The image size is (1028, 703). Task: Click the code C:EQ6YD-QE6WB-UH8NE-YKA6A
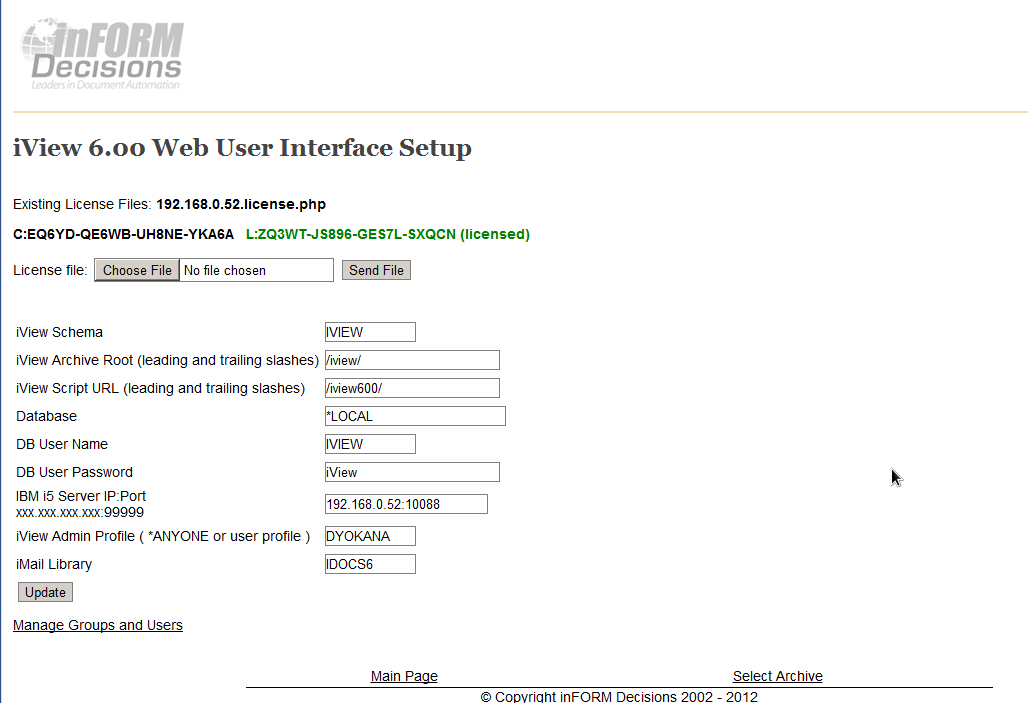123,234
